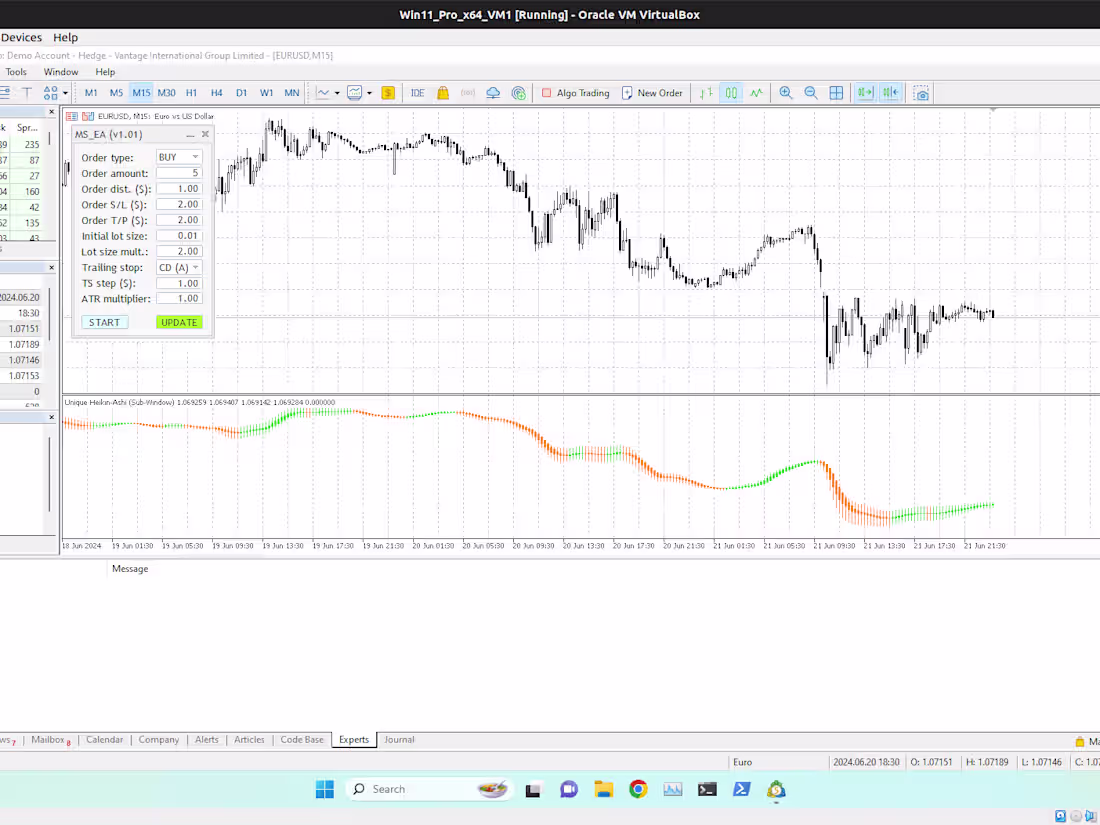
Task: Open the tile windows grid icon
Action: [x=836, y=92]
